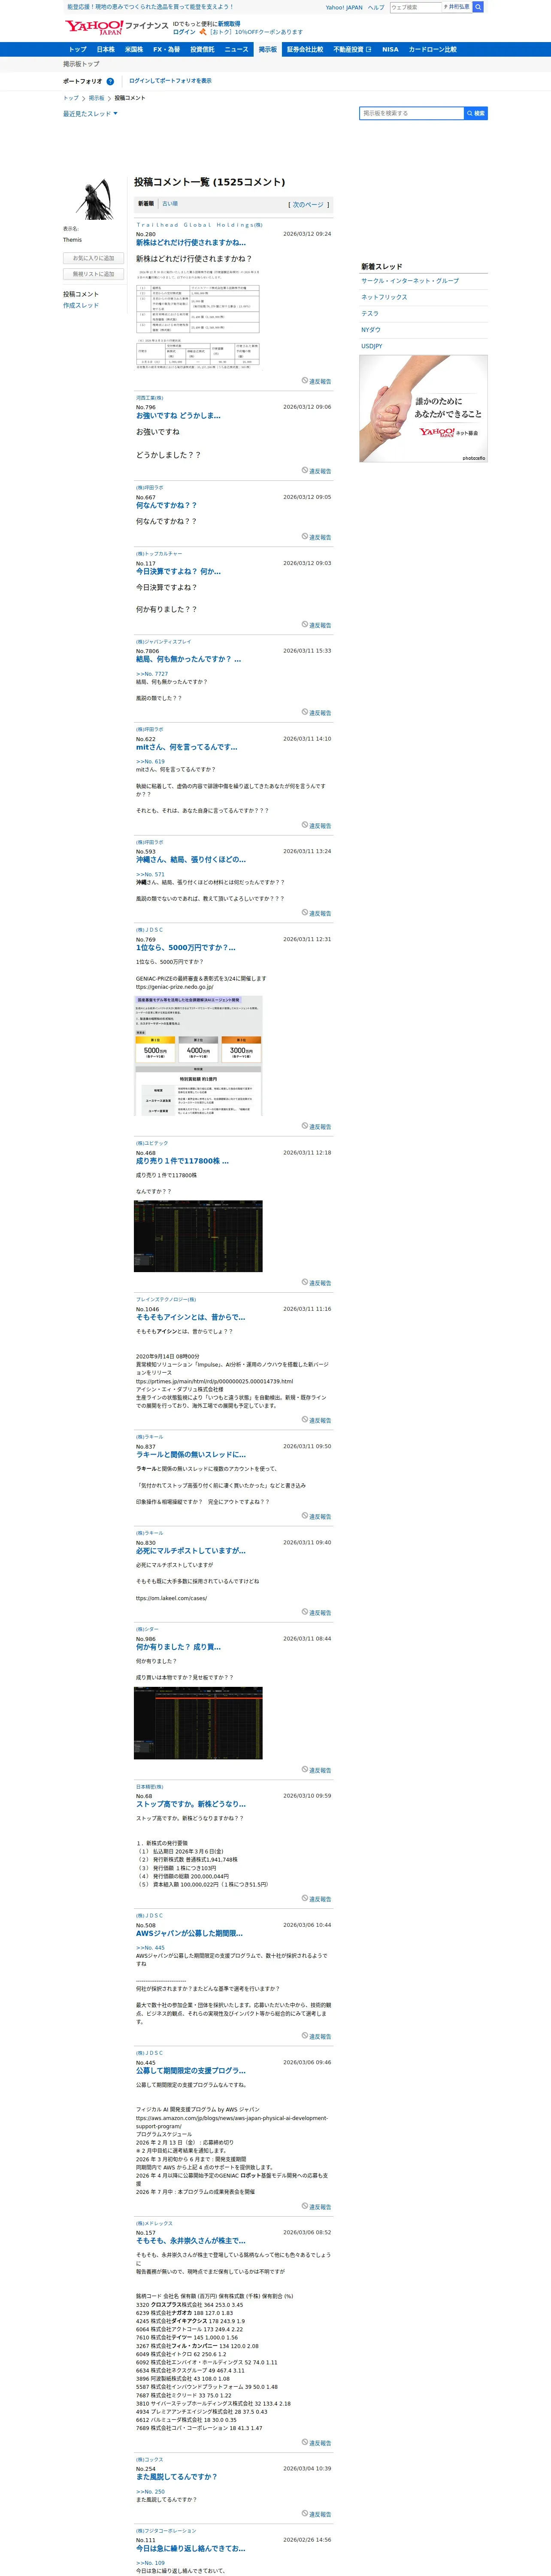Open the NISA nav tab
Image resolution: width=551 pixels, height=2576 pixels.
click(390, 49)
